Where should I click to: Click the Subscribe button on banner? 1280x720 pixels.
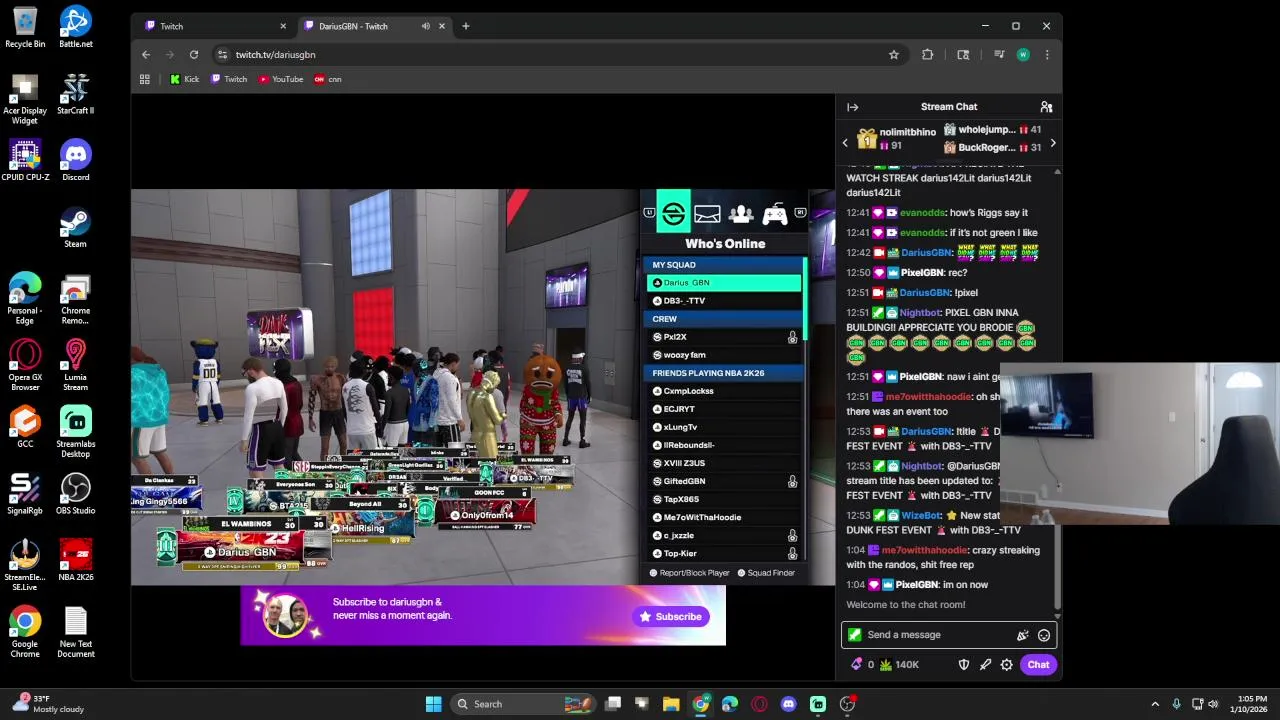[x=671, y=617]
